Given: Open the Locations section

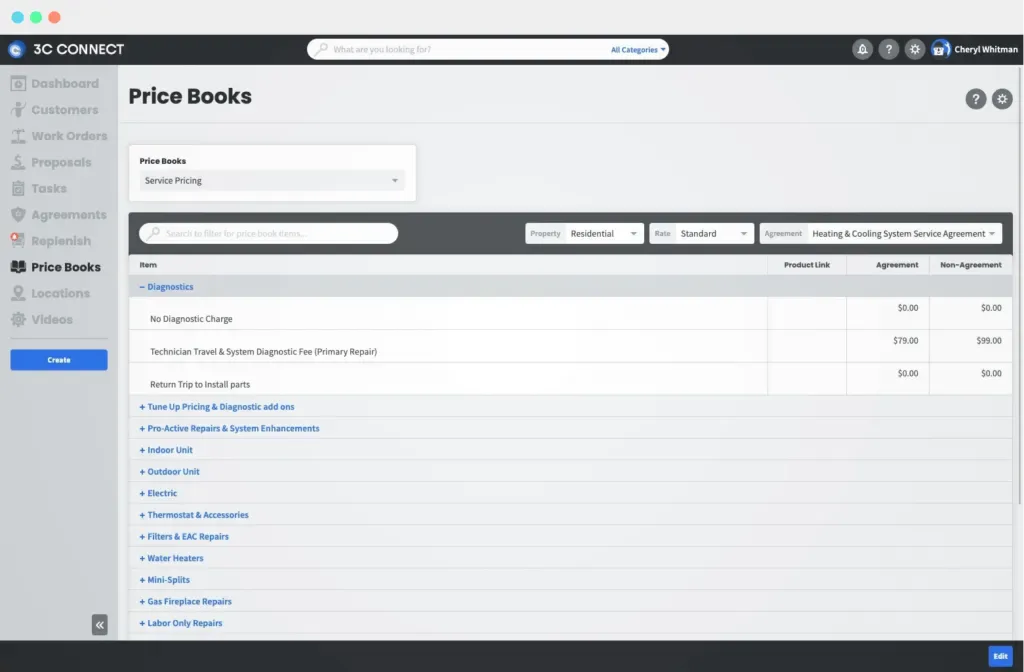Looking at the screenshot, I should tap(59, 293).
